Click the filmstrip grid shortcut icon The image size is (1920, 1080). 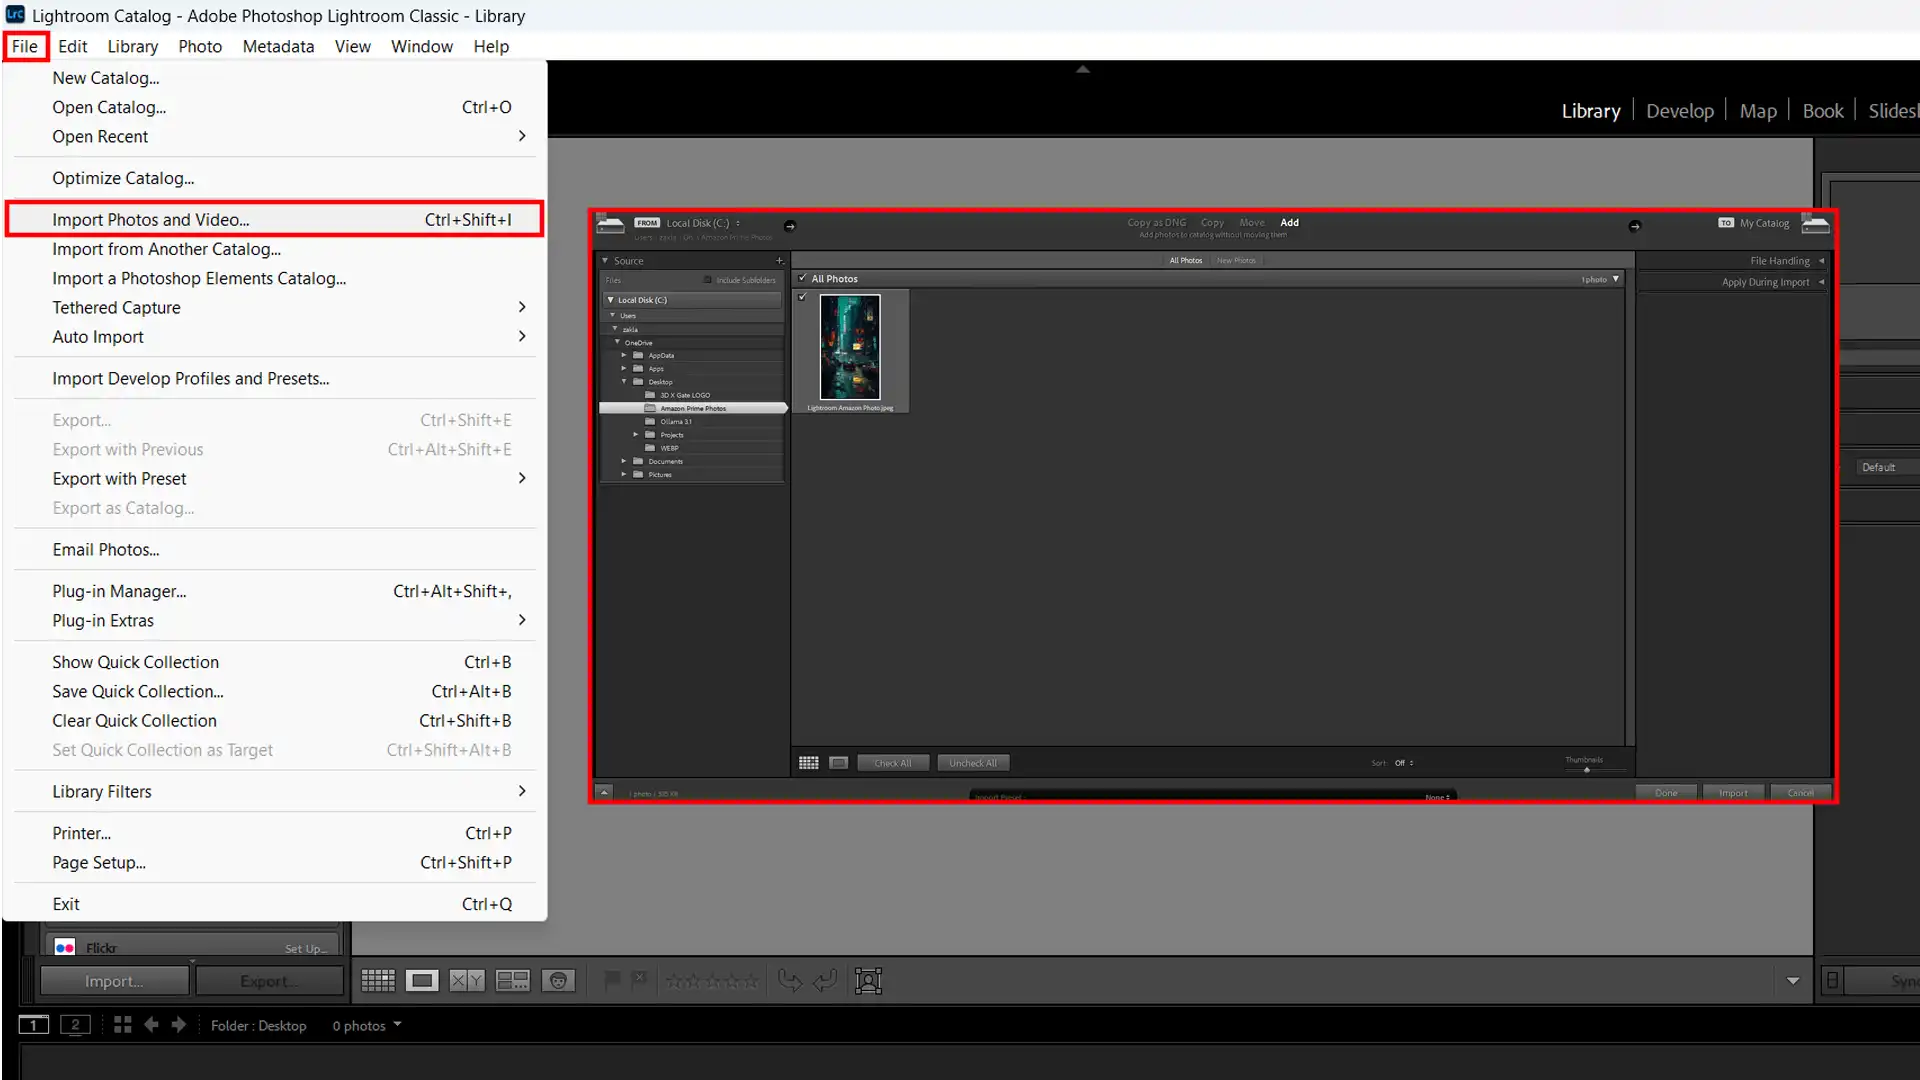pyautogui.click(x=123, y=1025)
